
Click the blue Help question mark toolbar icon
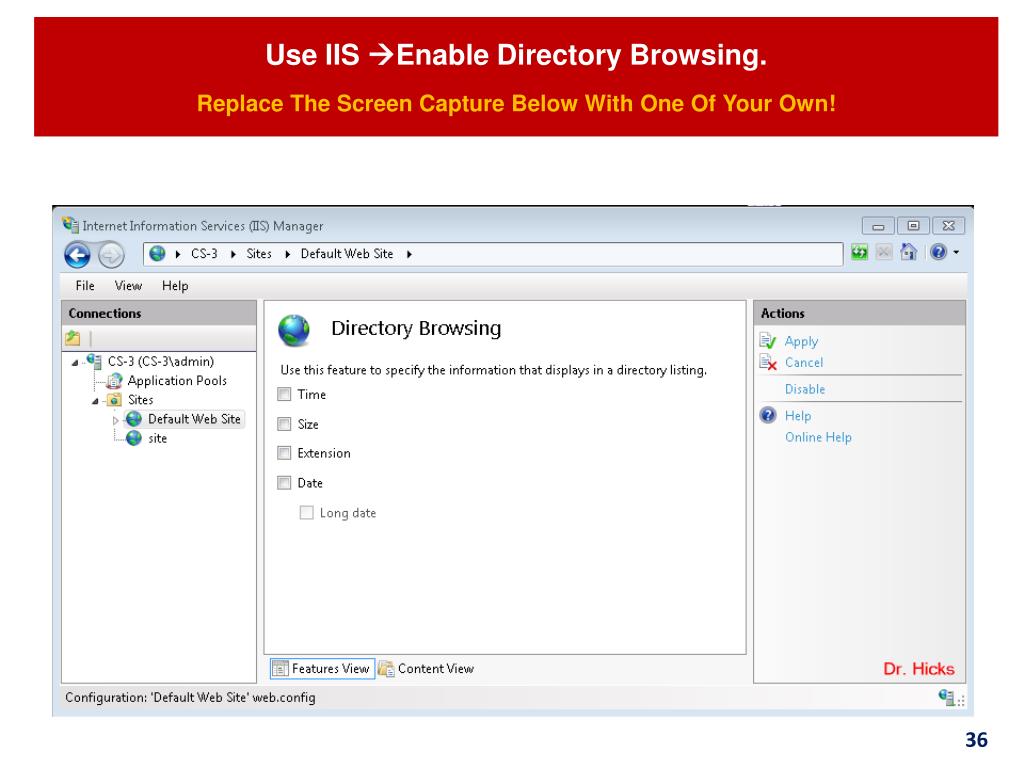click(x=938, y=252)
